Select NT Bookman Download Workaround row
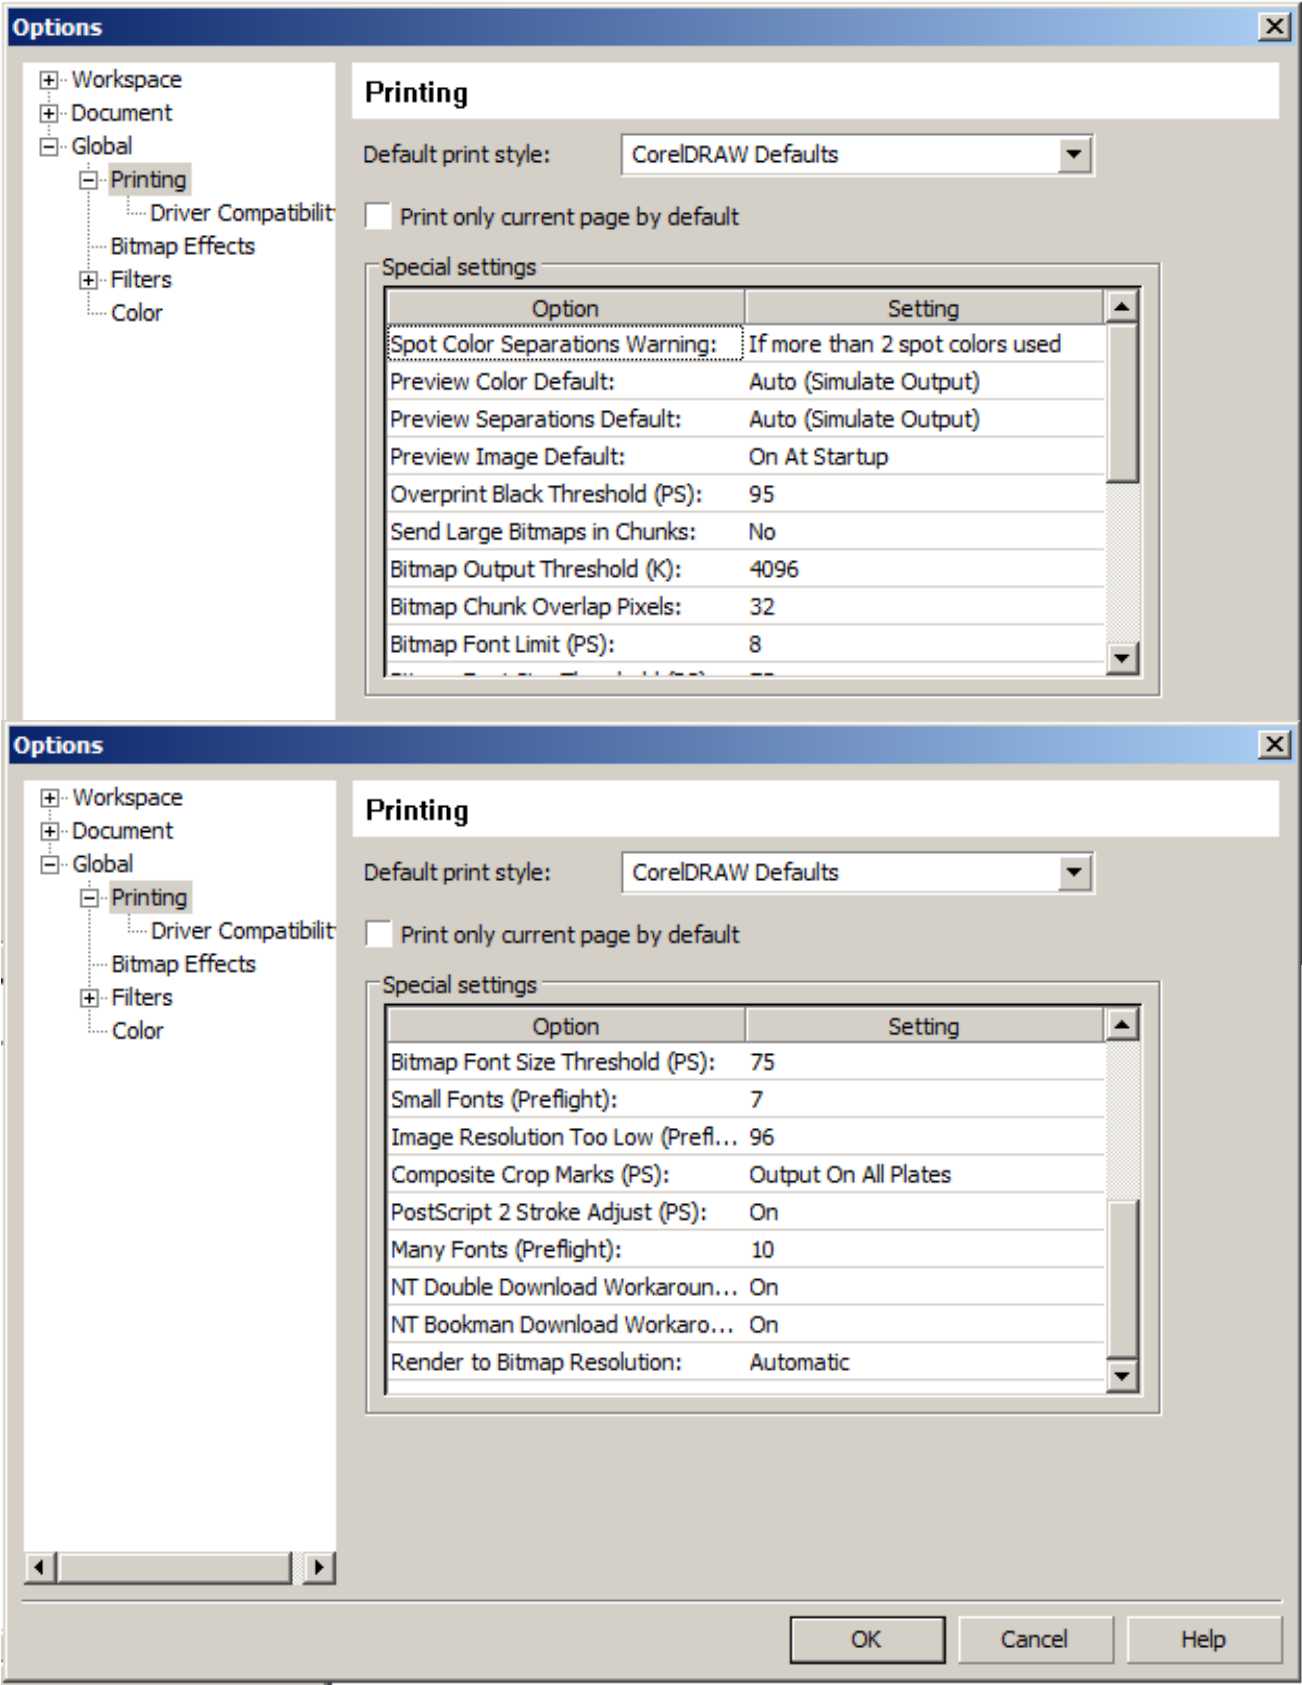Screen dimensions: 1302x1685 (746, 1325)
